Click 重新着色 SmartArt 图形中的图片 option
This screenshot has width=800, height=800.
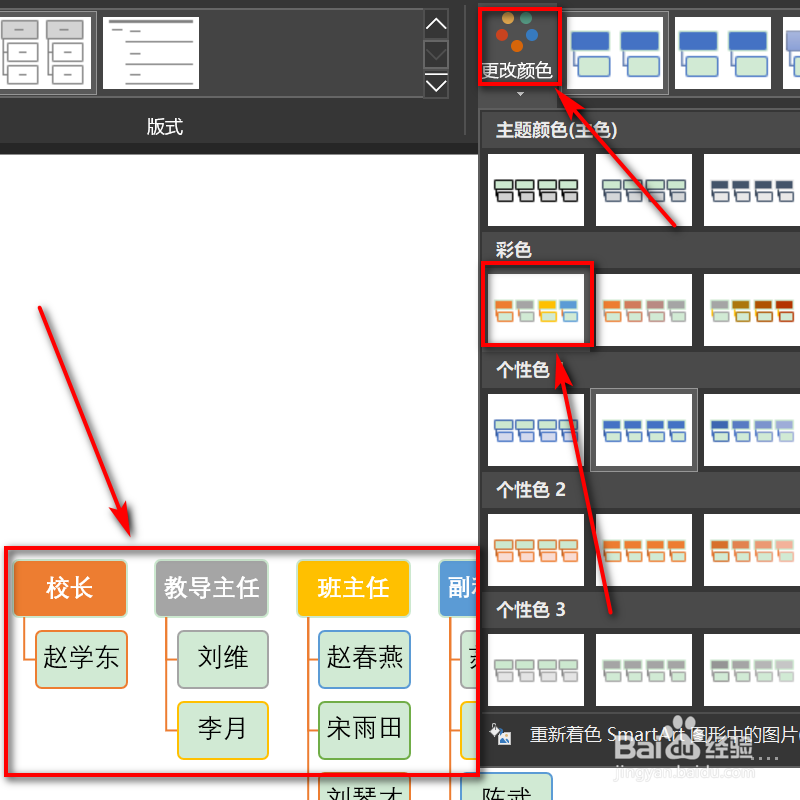click(641, 735)
